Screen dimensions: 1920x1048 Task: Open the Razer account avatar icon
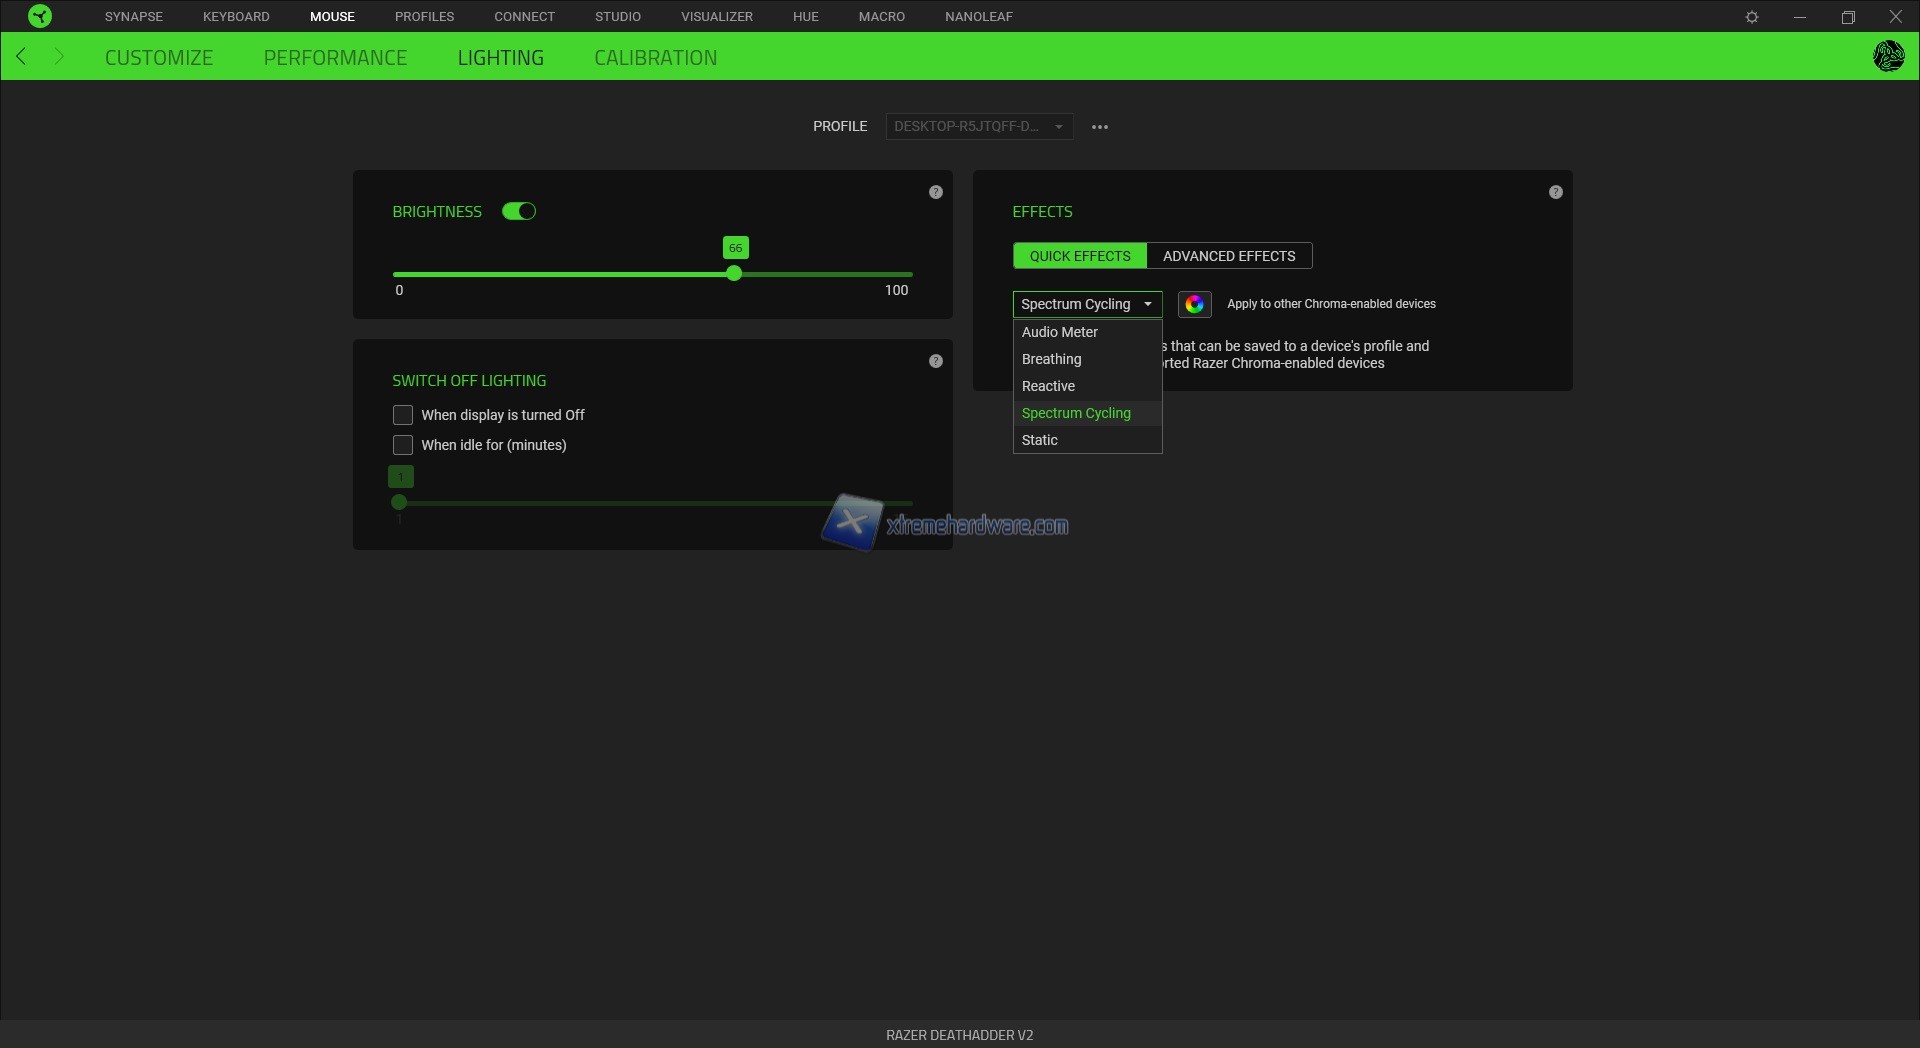1888,56
